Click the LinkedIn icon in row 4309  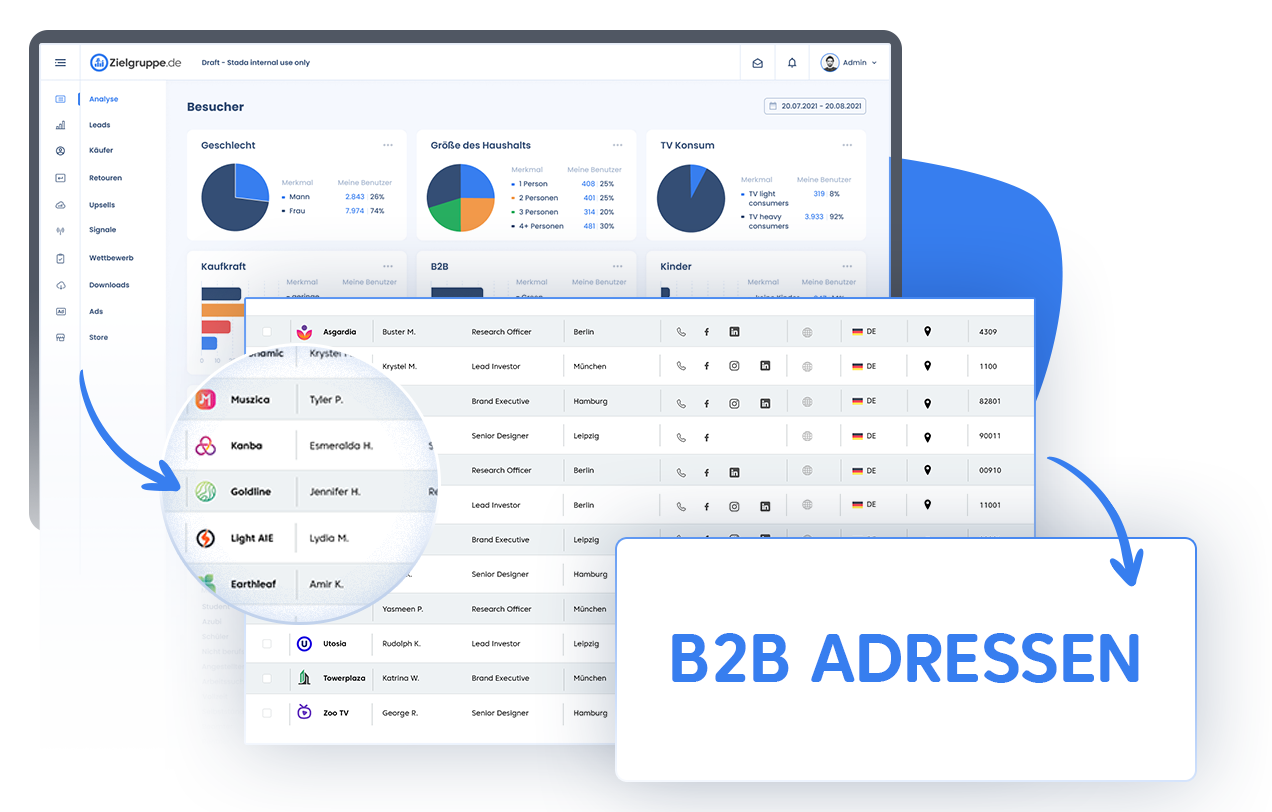(x=734, y=332)
